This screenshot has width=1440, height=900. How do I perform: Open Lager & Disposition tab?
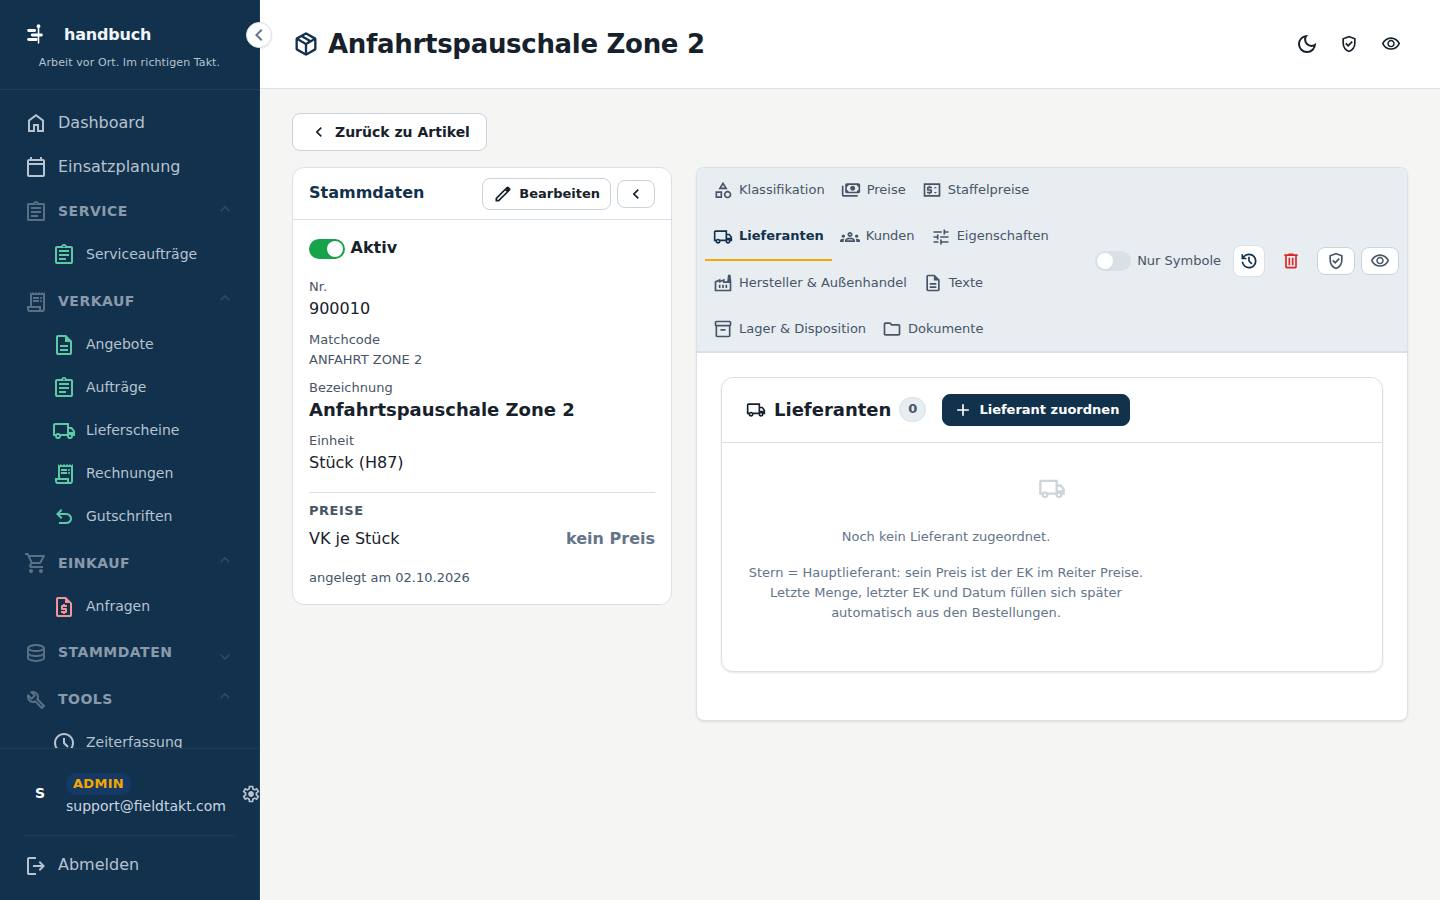(x=790, y=329)
